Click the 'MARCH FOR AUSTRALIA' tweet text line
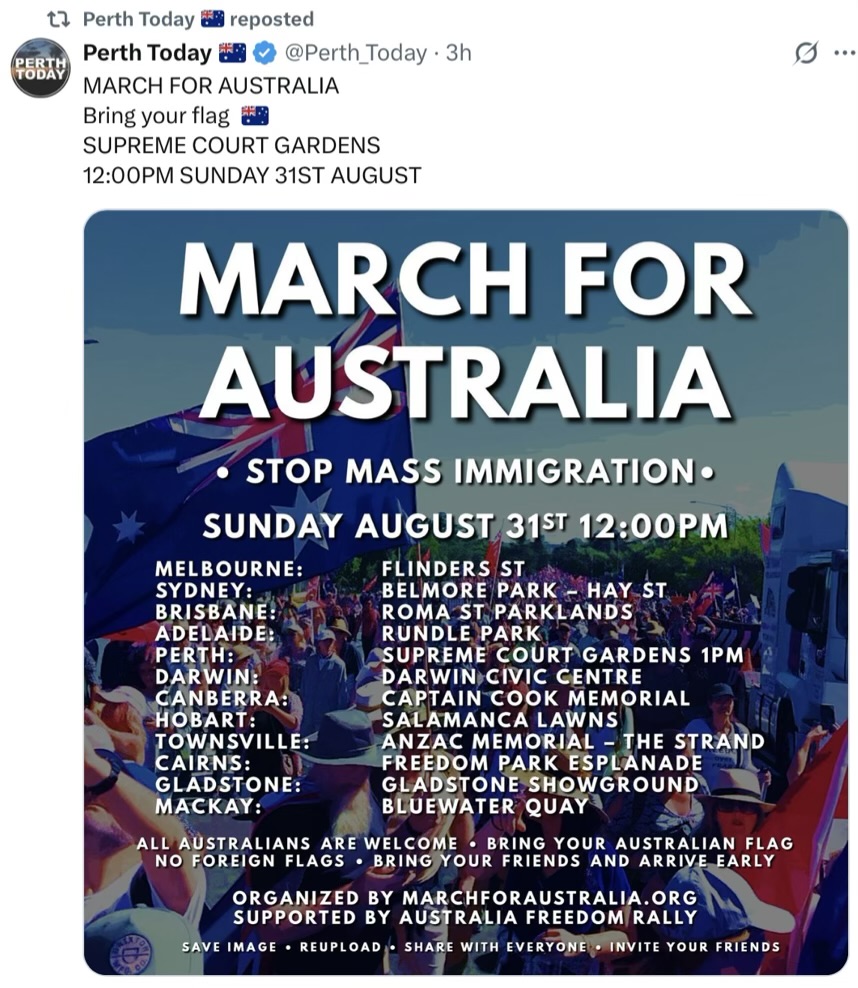858x988 pixels. (x=210, y=86)
